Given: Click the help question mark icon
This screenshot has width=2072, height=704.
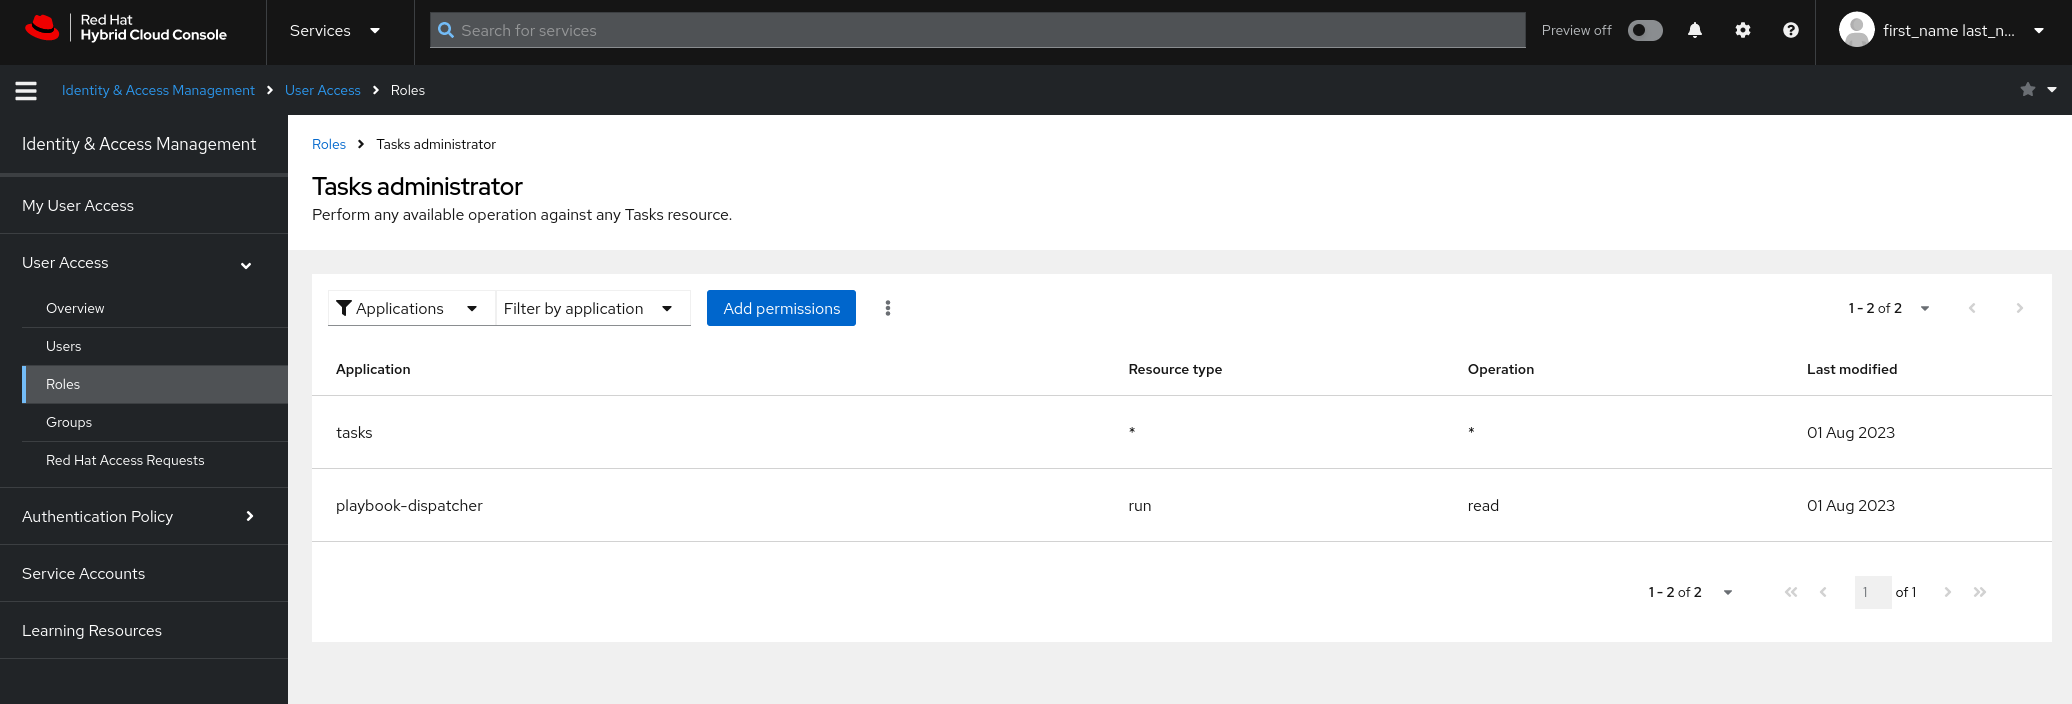Looking at the screenshot, I should (1791, 31).
